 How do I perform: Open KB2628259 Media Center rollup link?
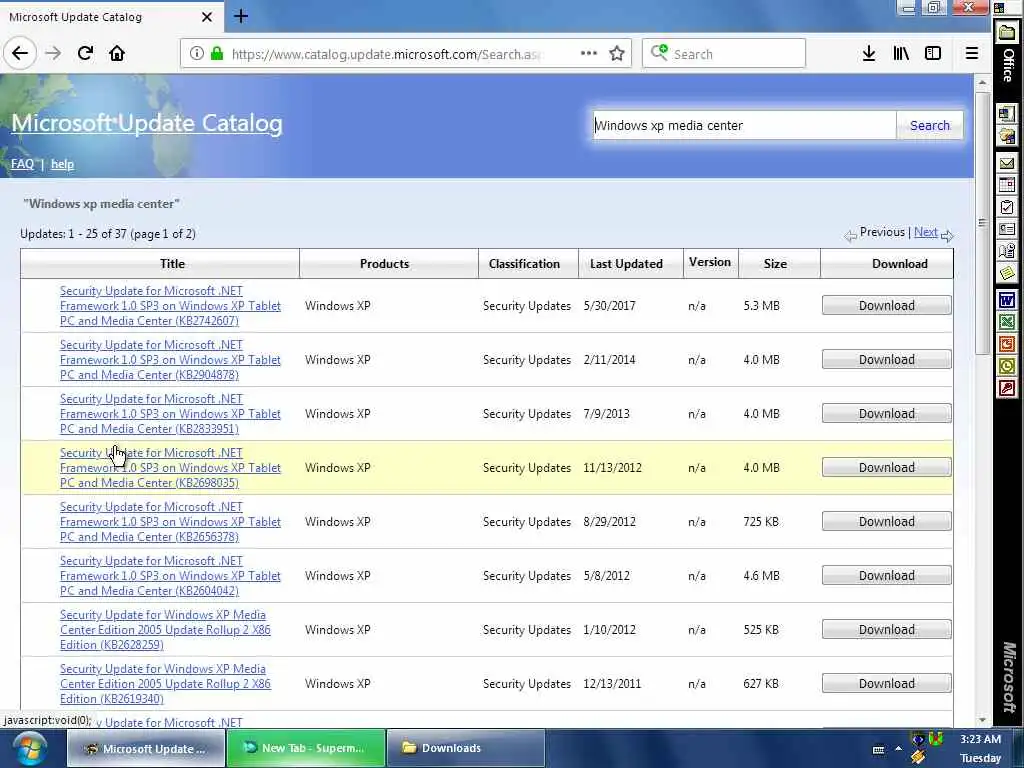point(165,630)
